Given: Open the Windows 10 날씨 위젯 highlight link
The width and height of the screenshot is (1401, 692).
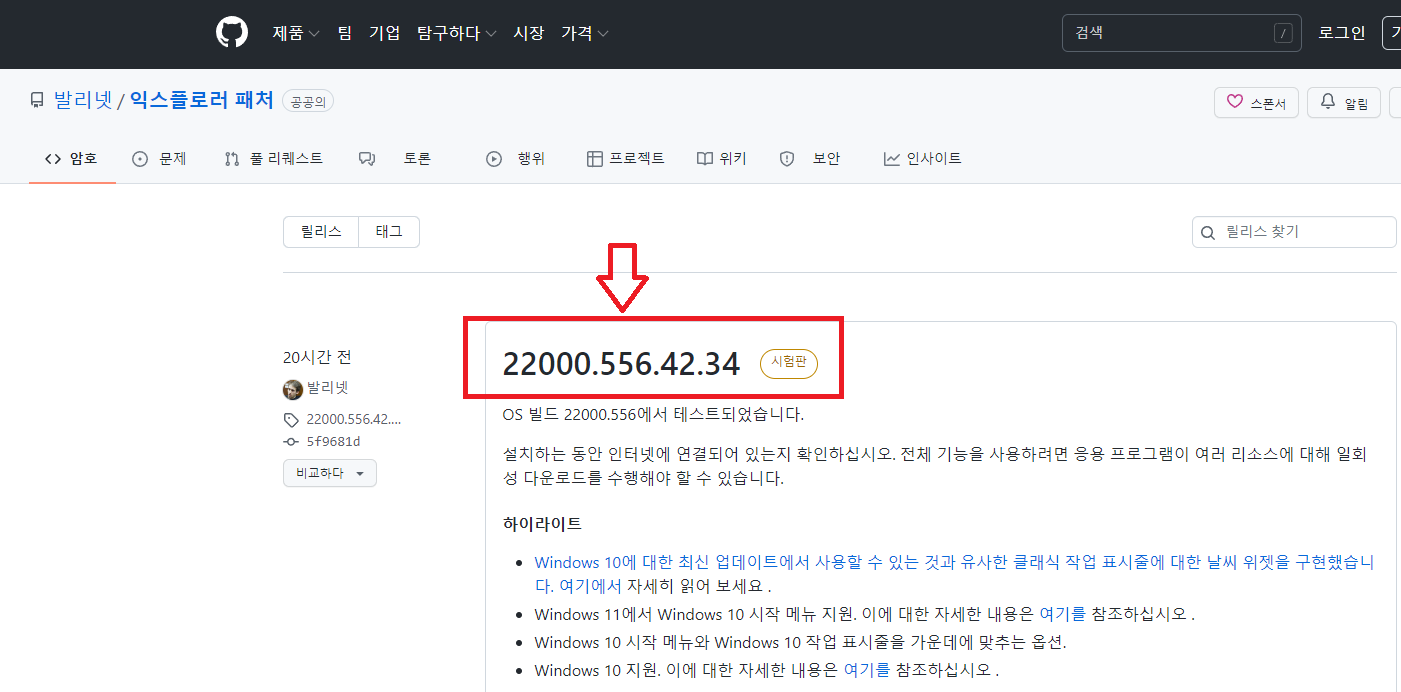Looking at the screenshot, I should pos(954,573).
